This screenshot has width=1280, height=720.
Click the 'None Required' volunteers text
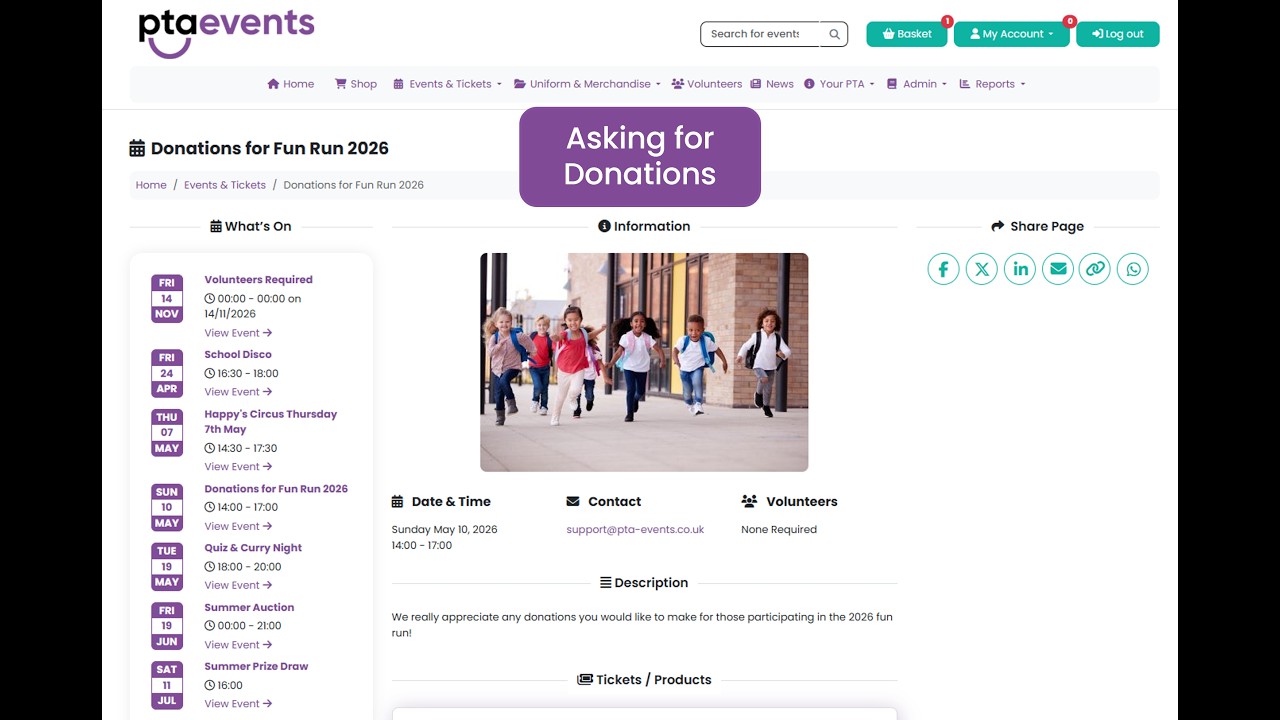pyautogui.click(x=779, y=530)
